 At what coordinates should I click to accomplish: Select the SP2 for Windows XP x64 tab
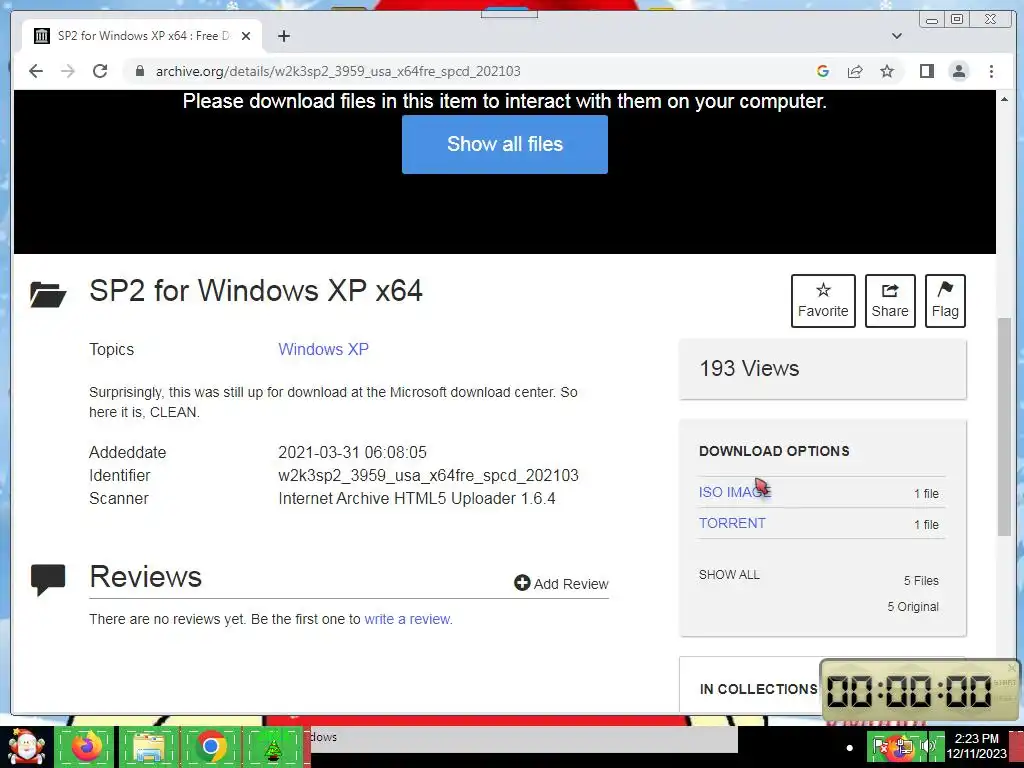[142, 36]
